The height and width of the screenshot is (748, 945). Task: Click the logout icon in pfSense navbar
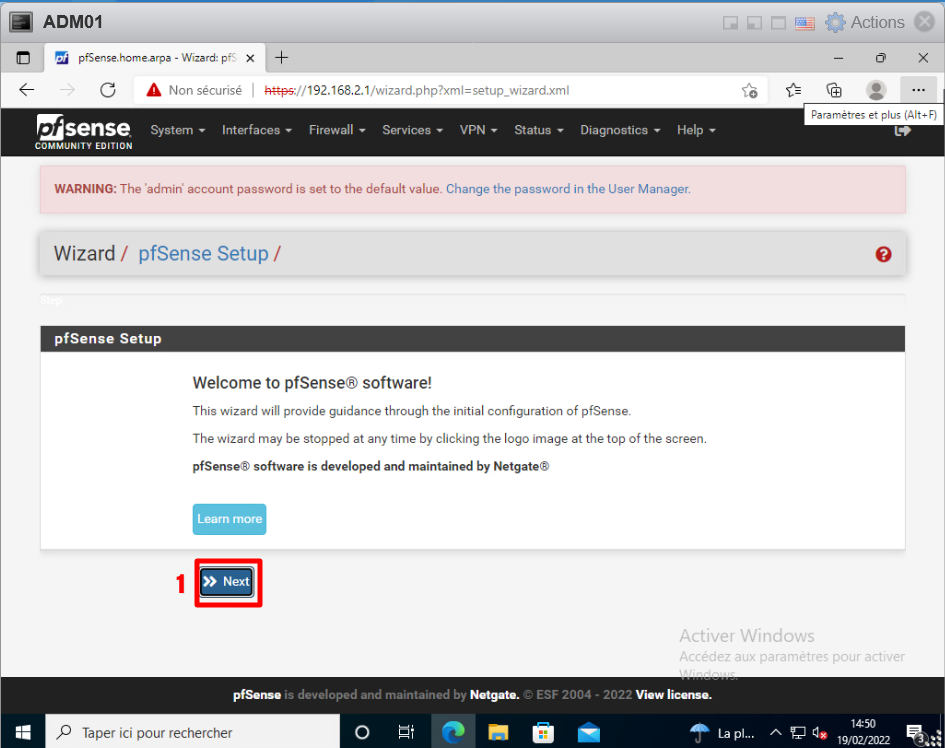[x=903, y=130]
